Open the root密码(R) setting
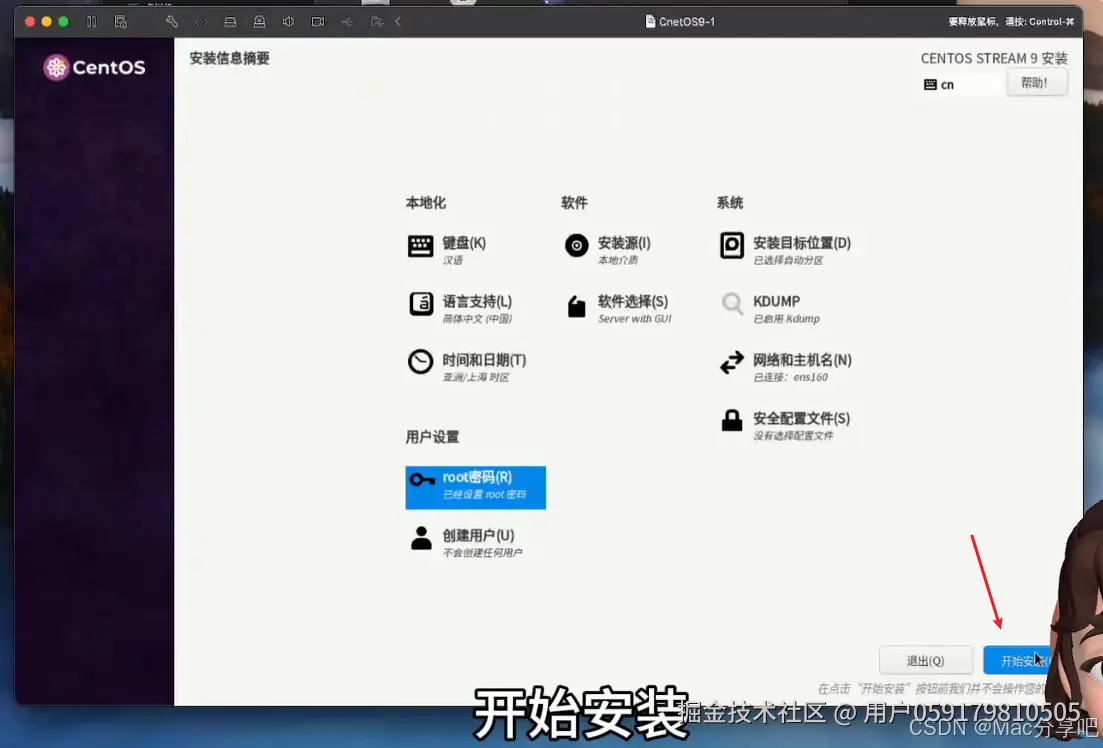Image resolution: width=1103 pixels, height=748 pixels. 476,488
